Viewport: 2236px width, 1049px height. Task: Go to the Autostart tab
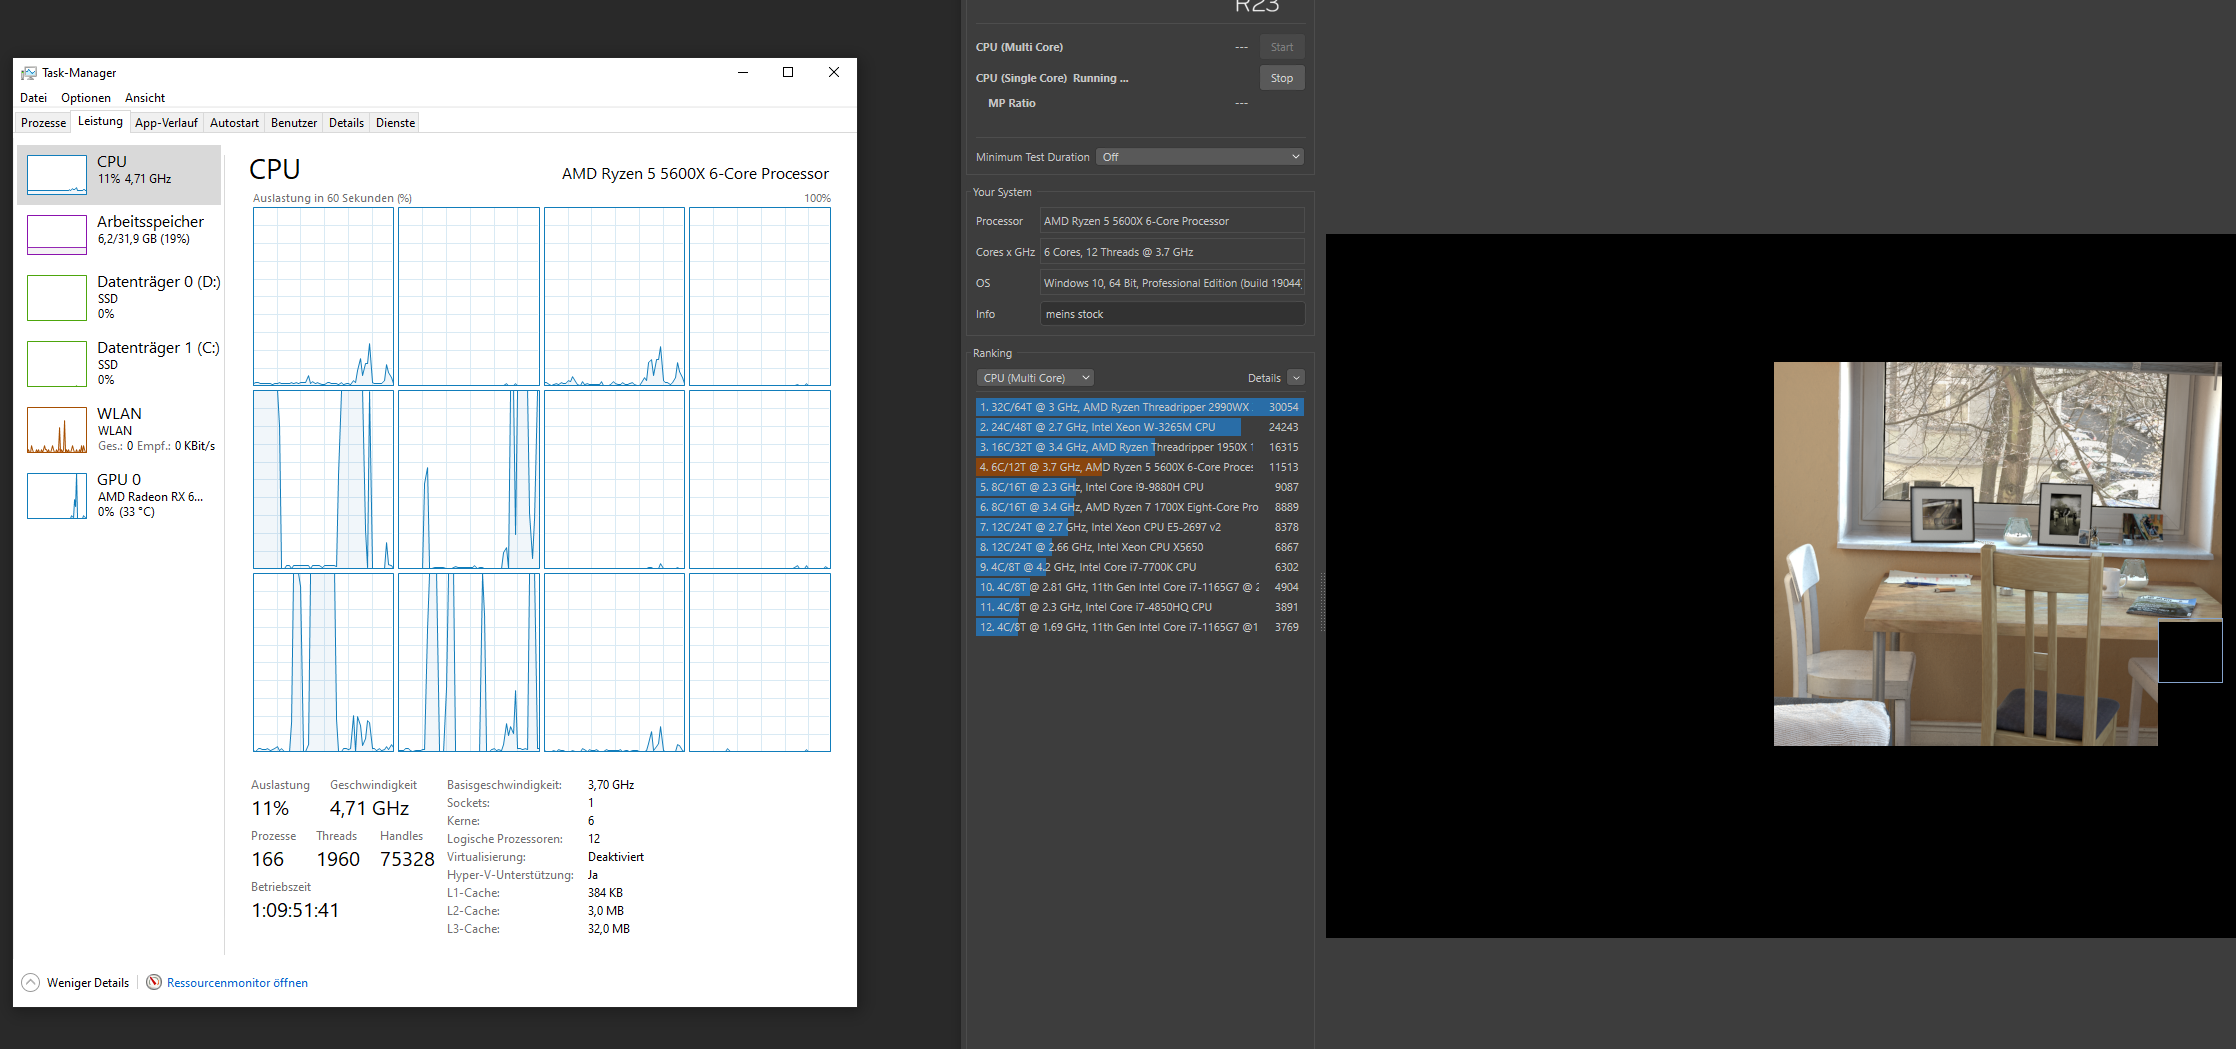coord(234,123)
